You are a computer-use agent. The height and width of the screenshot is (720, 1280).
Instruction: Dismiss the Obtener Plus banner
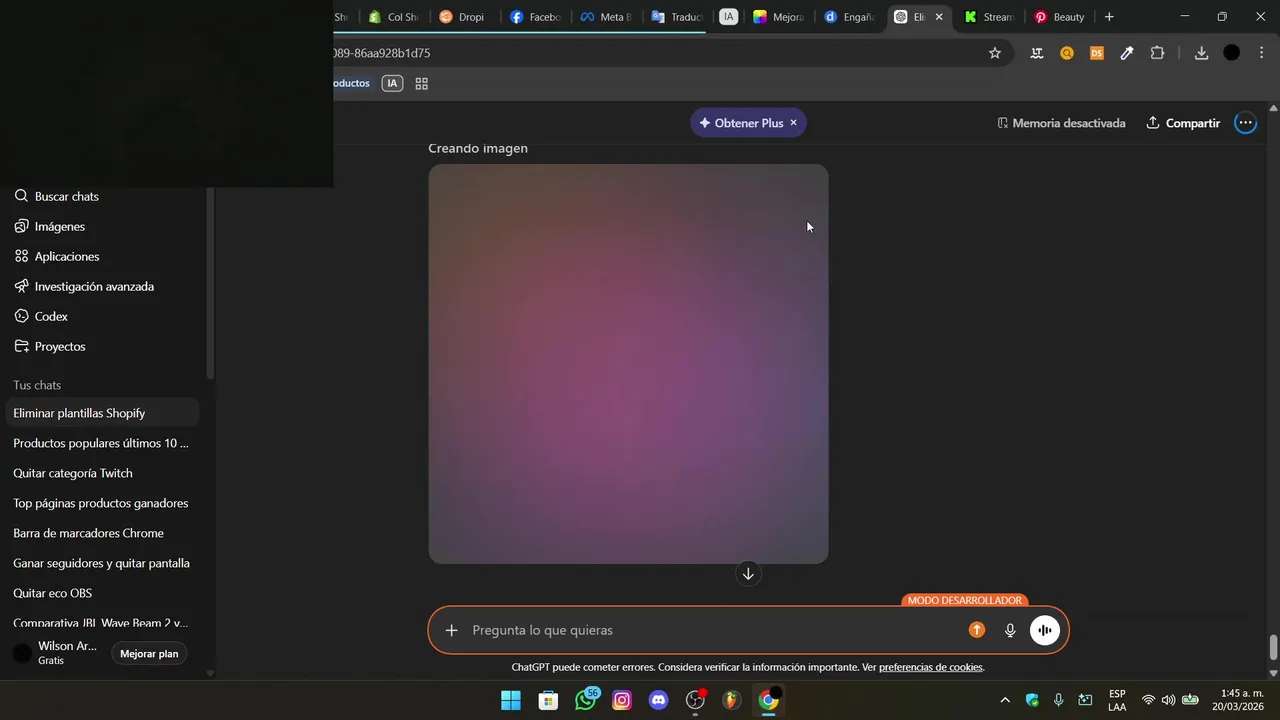[793, 123]
